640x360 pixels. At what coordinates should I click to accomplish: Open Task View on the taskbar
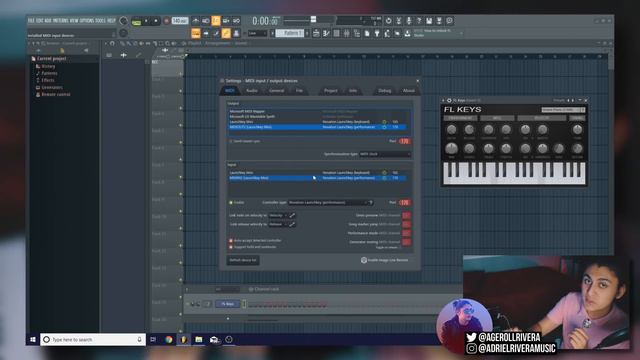tap(153, 339)
